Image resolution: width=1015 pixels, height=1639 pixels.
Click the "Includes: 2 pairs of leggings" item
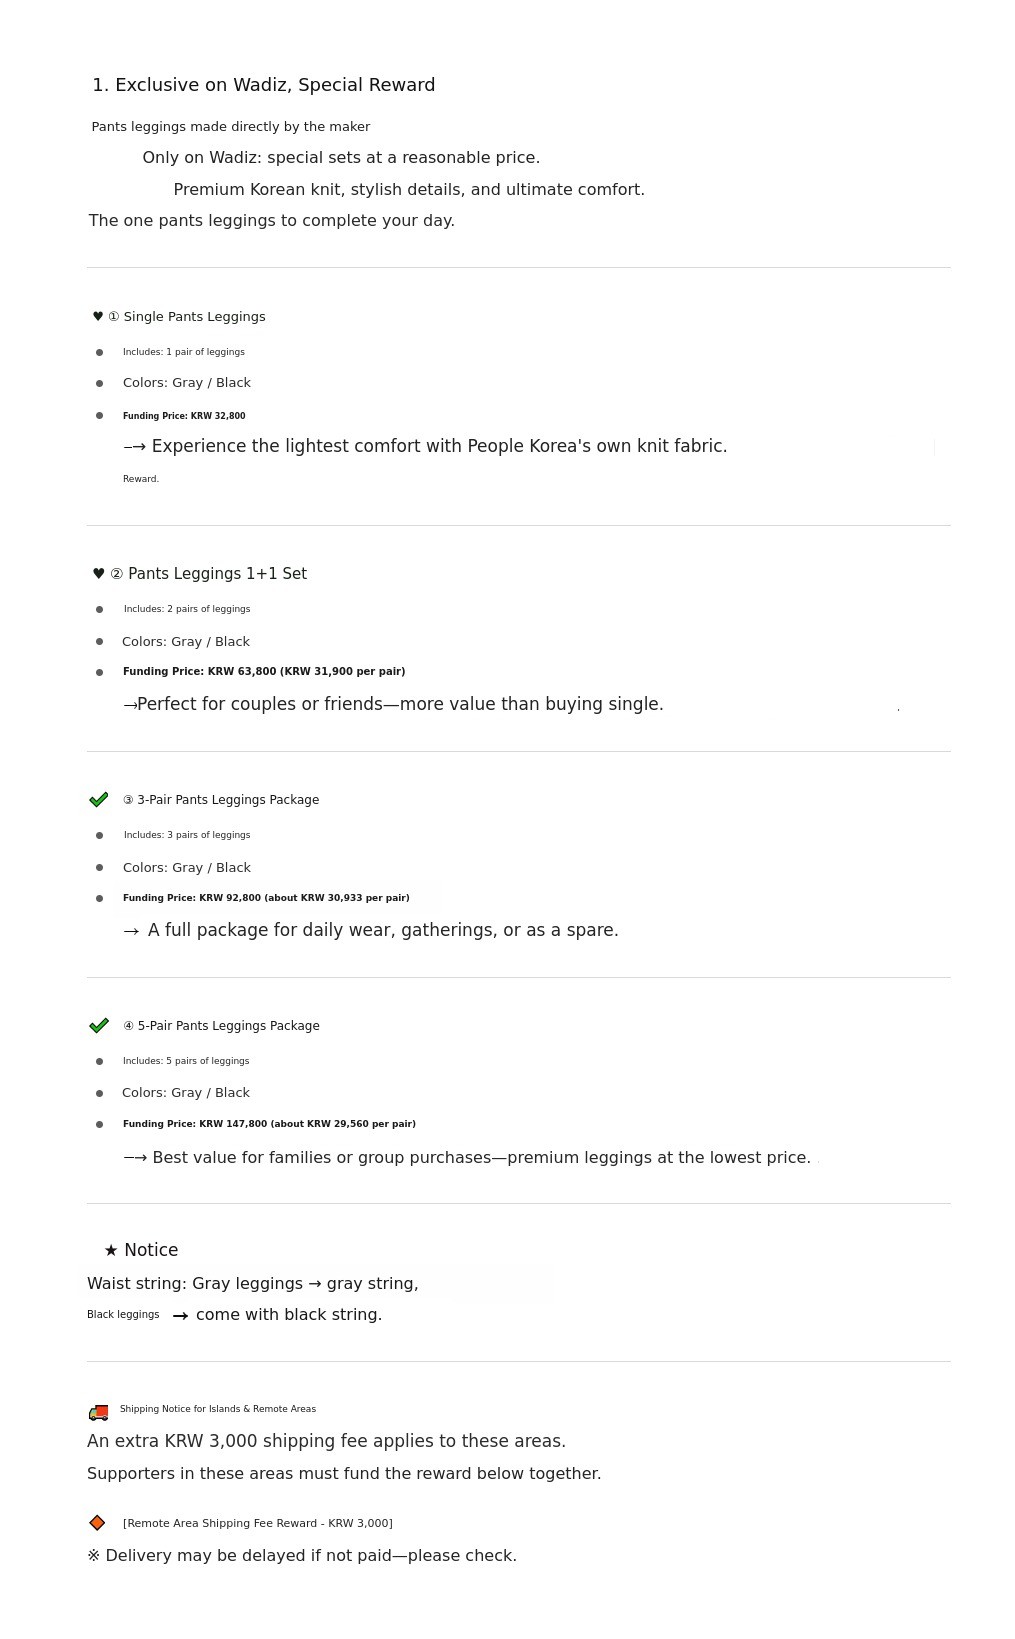[x=187, y=609]
